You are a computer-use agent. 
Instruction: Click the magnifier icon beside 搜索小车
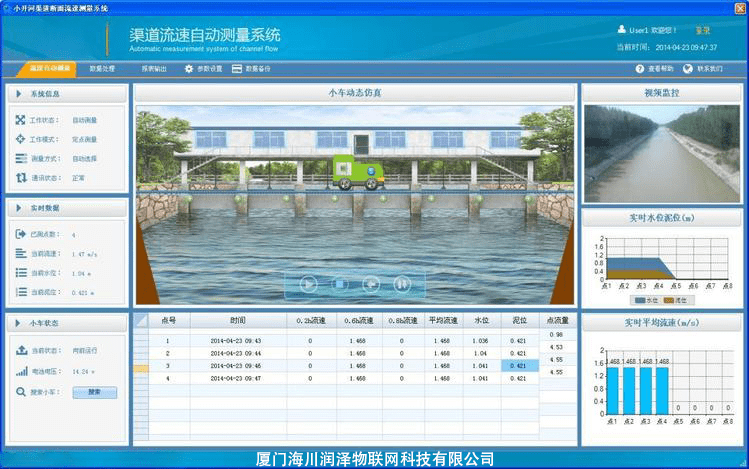coord(21,392)
